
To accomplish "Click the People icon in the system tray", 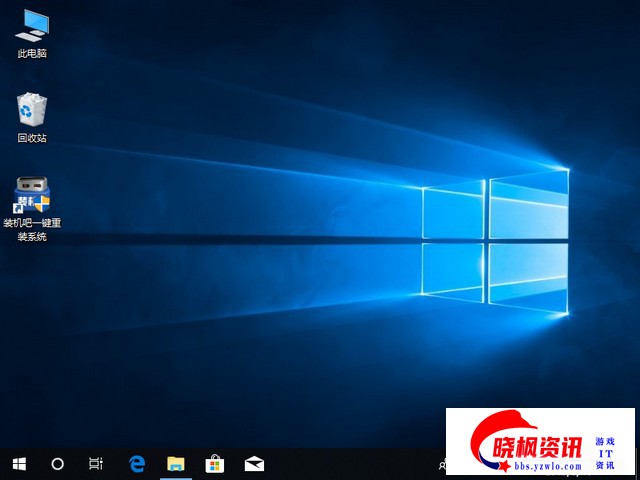I will (442, 465).
